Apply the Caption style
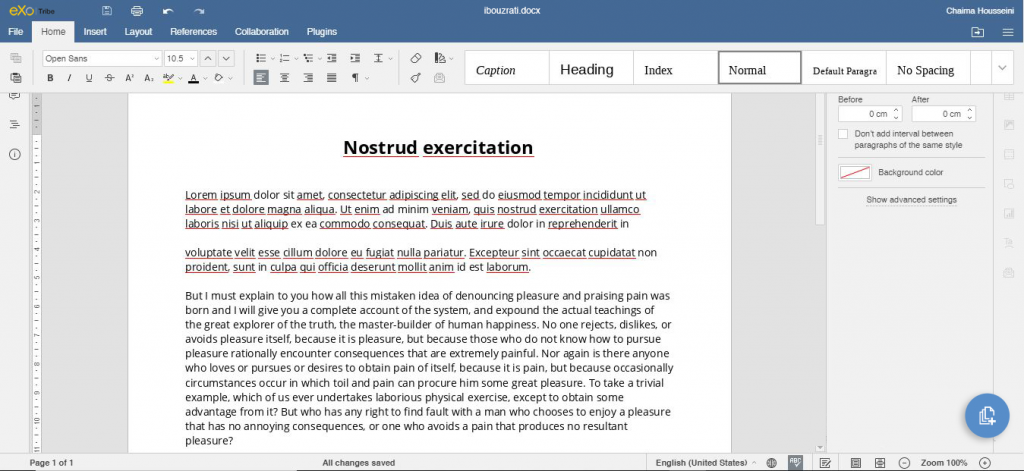 [x=507, y=68]
